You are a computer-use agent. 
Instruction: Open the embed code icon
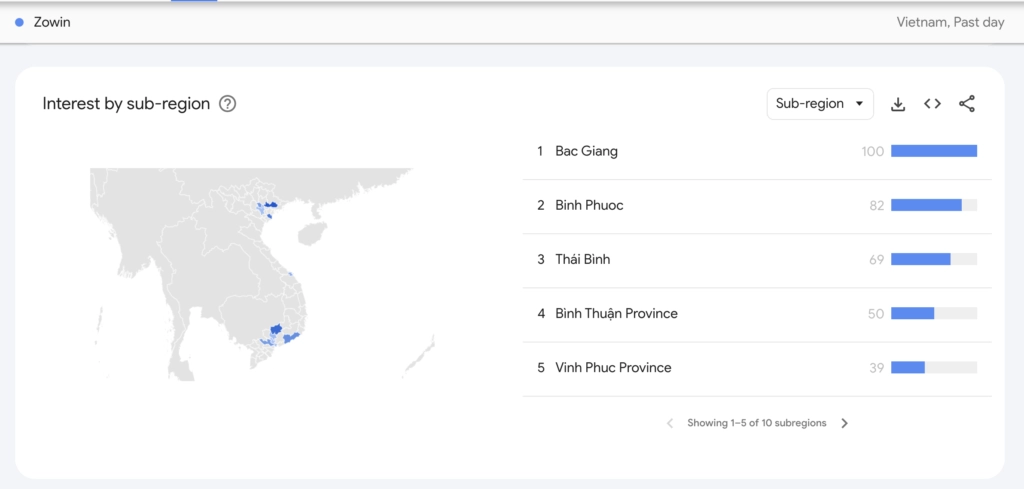pos(932,104)
